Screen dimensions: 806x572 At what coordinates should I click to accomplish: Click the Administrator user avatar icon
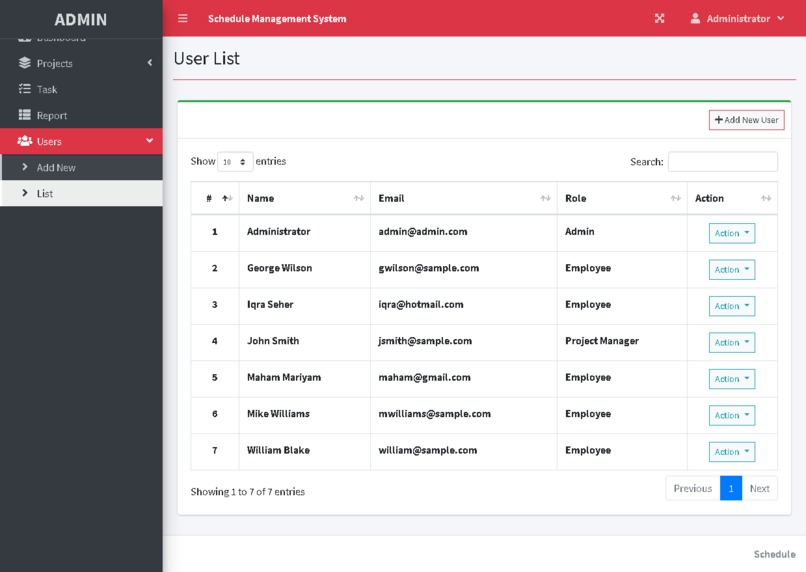pyautogui.click(x=695, y=19)
